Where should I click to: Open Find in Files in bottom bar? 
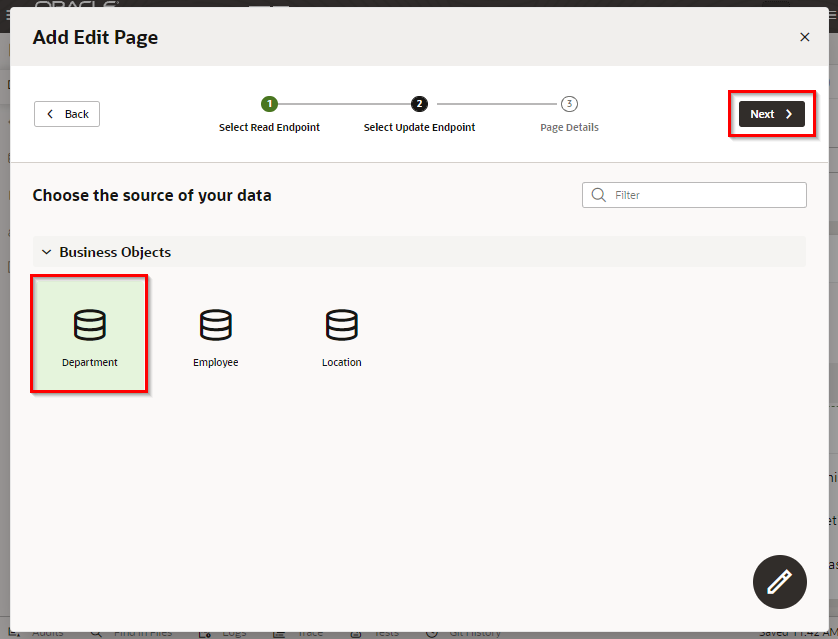pos(140,633)
